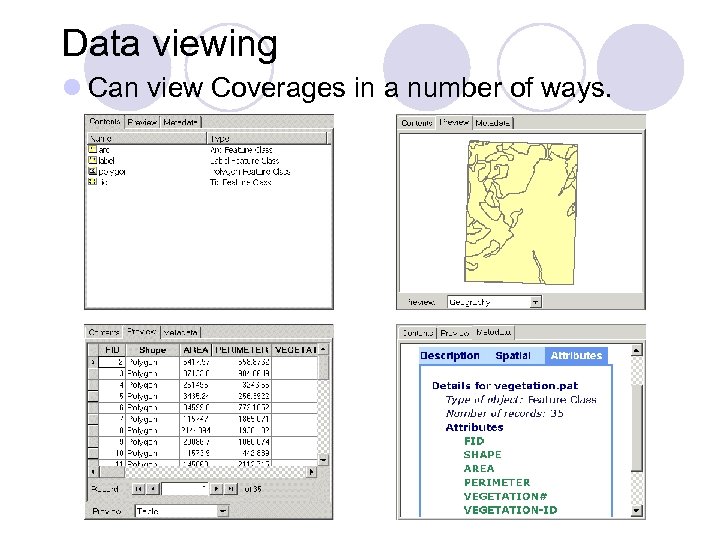
Task: Click the Type column header
Action: coord(267,138)
